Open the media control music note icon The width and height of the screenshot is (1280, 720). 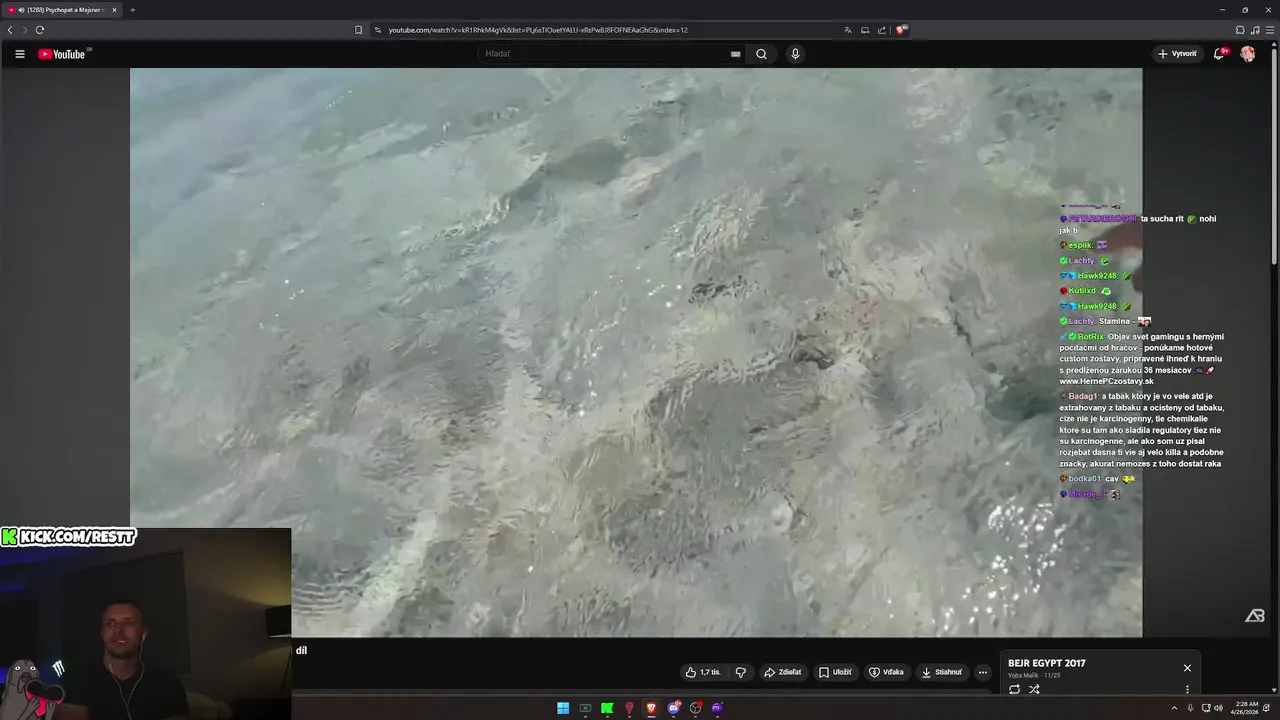(x=1255, y=30)
